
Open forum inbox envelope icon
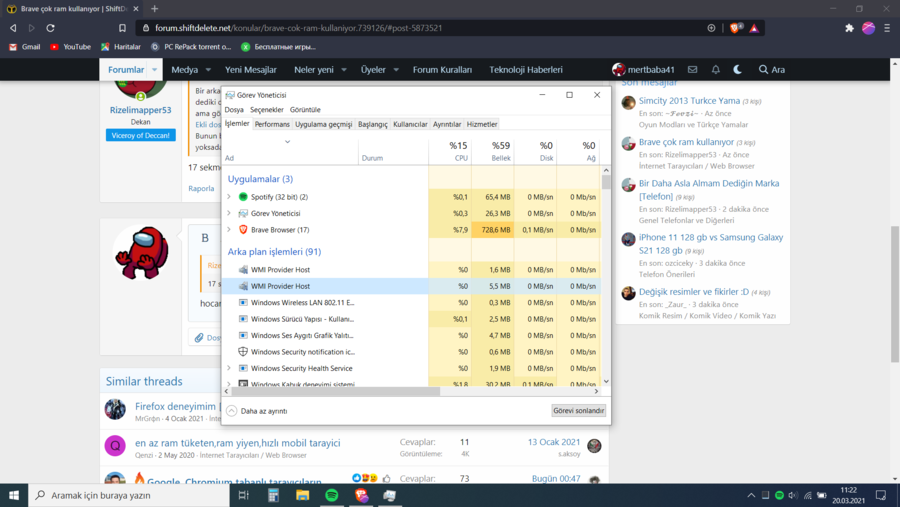pos(693,69)
